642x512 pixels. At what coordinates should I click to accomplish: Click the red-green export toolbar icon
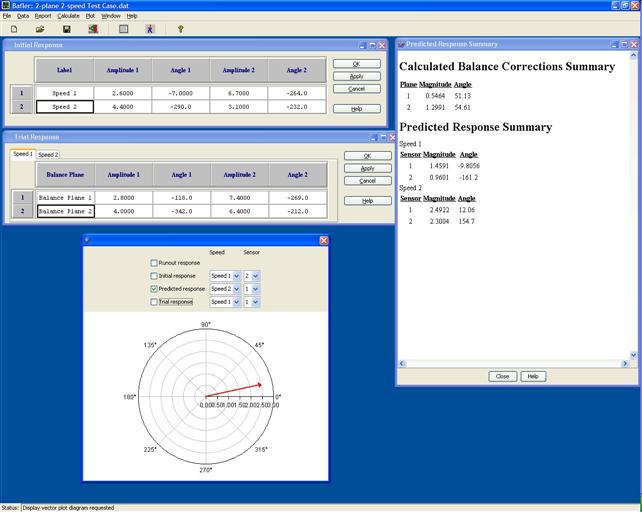pos(93,29)
